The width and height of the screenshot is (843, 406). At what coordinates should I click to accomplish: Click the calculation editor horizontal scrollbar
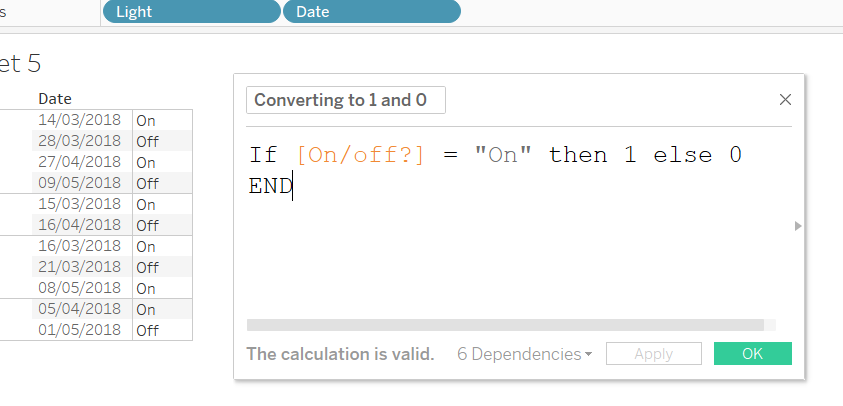(505, 325)
